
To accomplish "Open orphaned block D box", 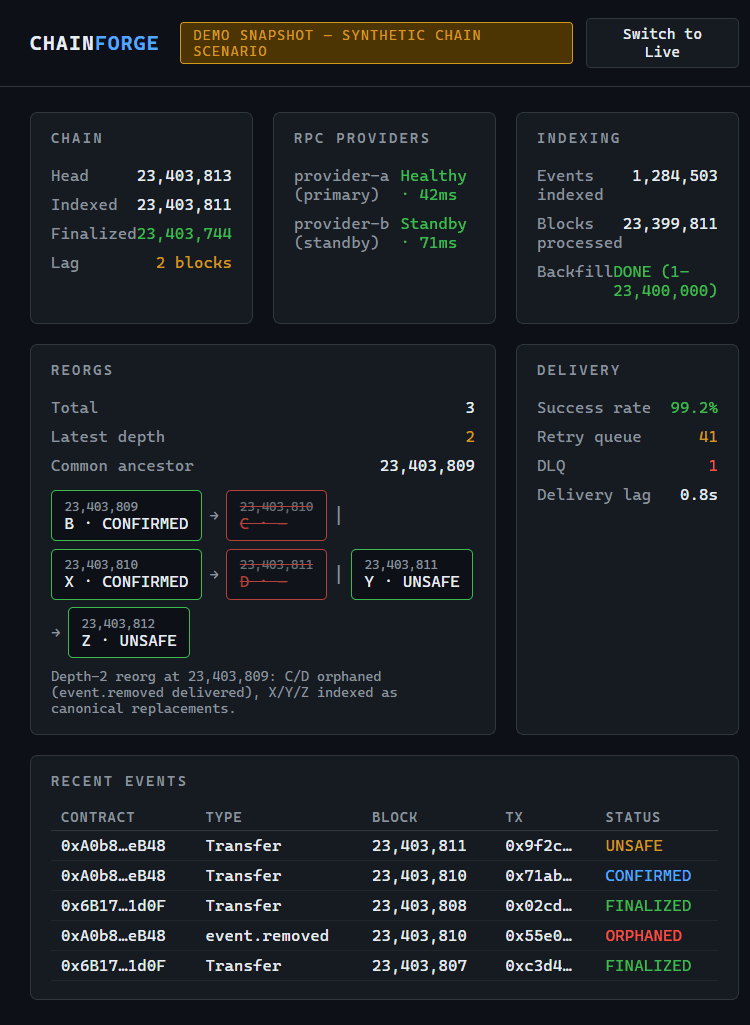I will coord(276,575).
